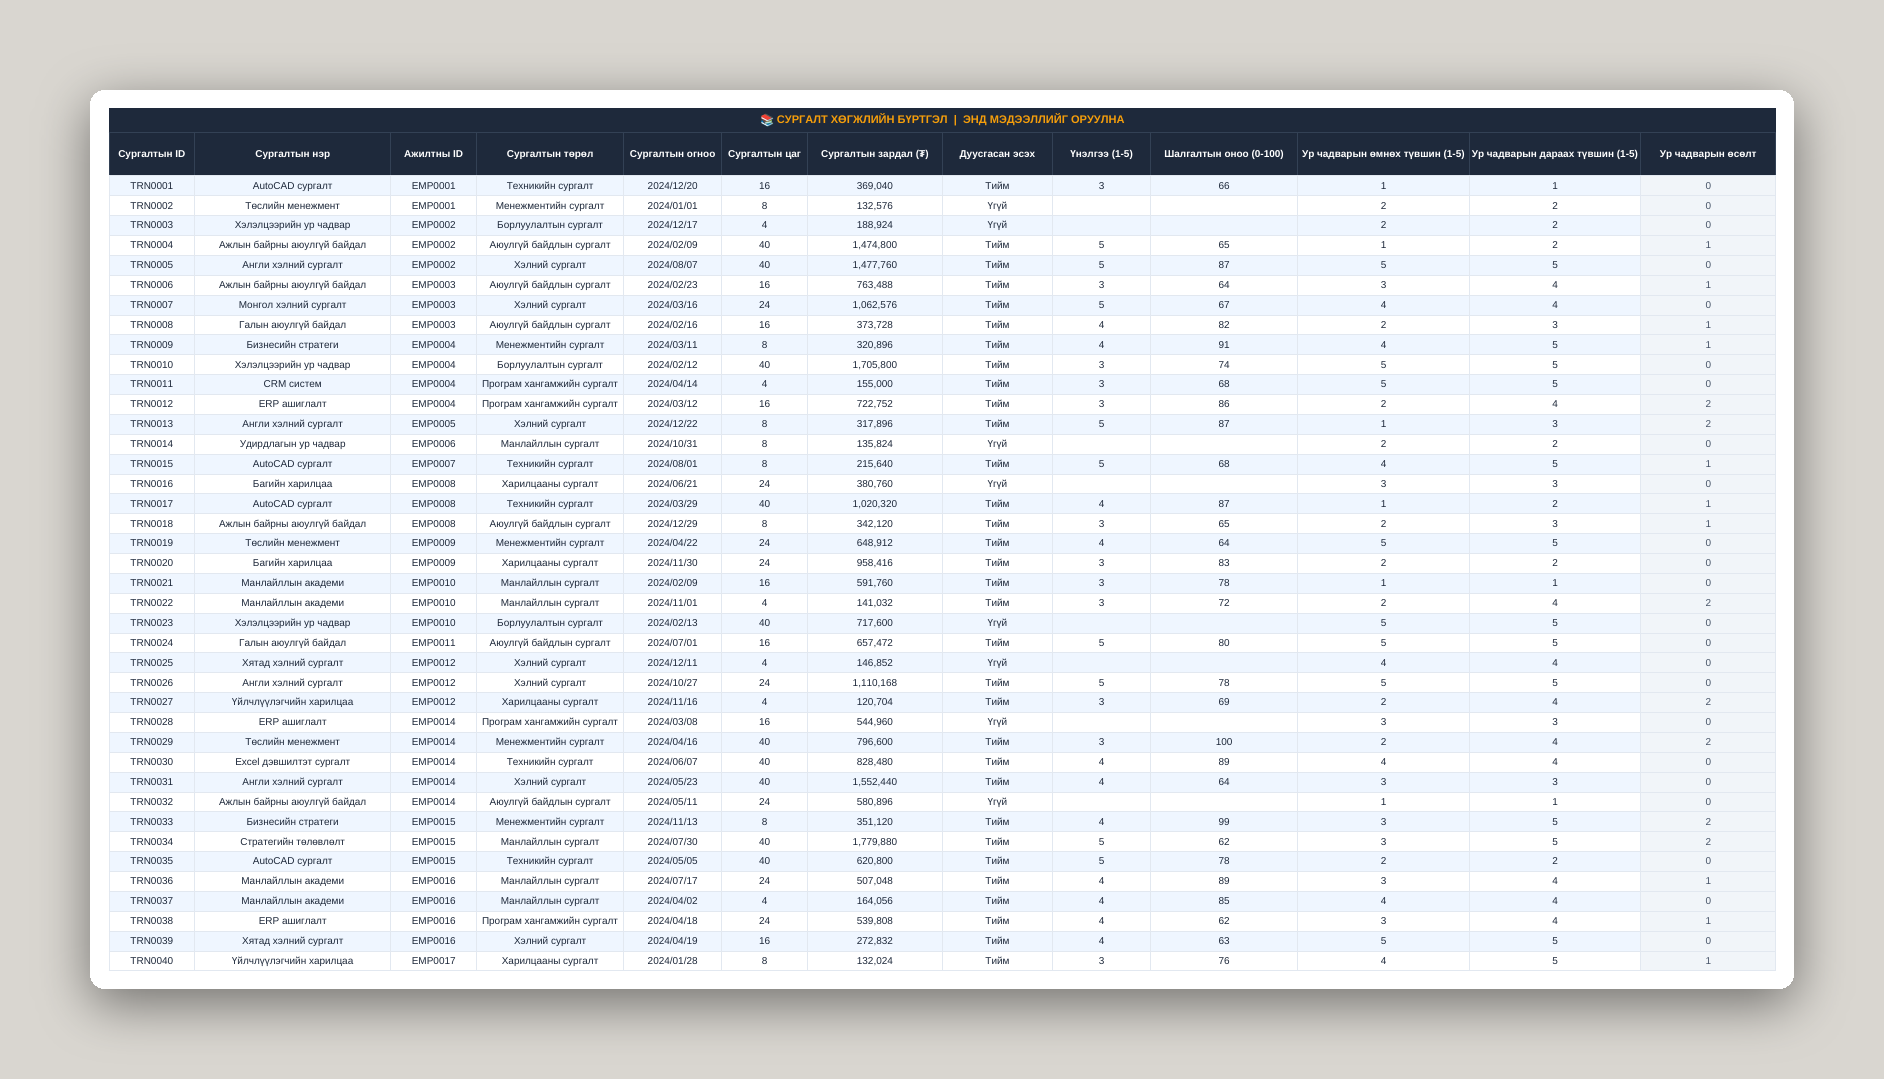Click the cost value '1,110,168'
The height and width of the screenshot is (1079, 1884).
(875, 683)
